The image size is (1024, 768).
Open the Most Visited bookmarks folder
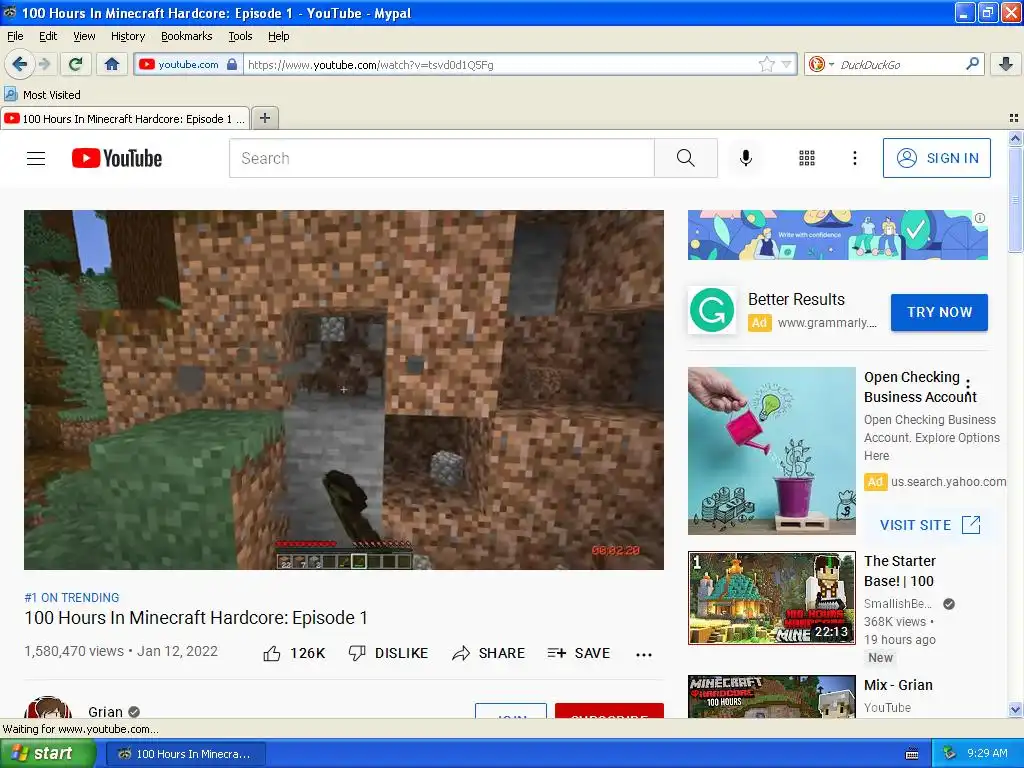[43, 95]
